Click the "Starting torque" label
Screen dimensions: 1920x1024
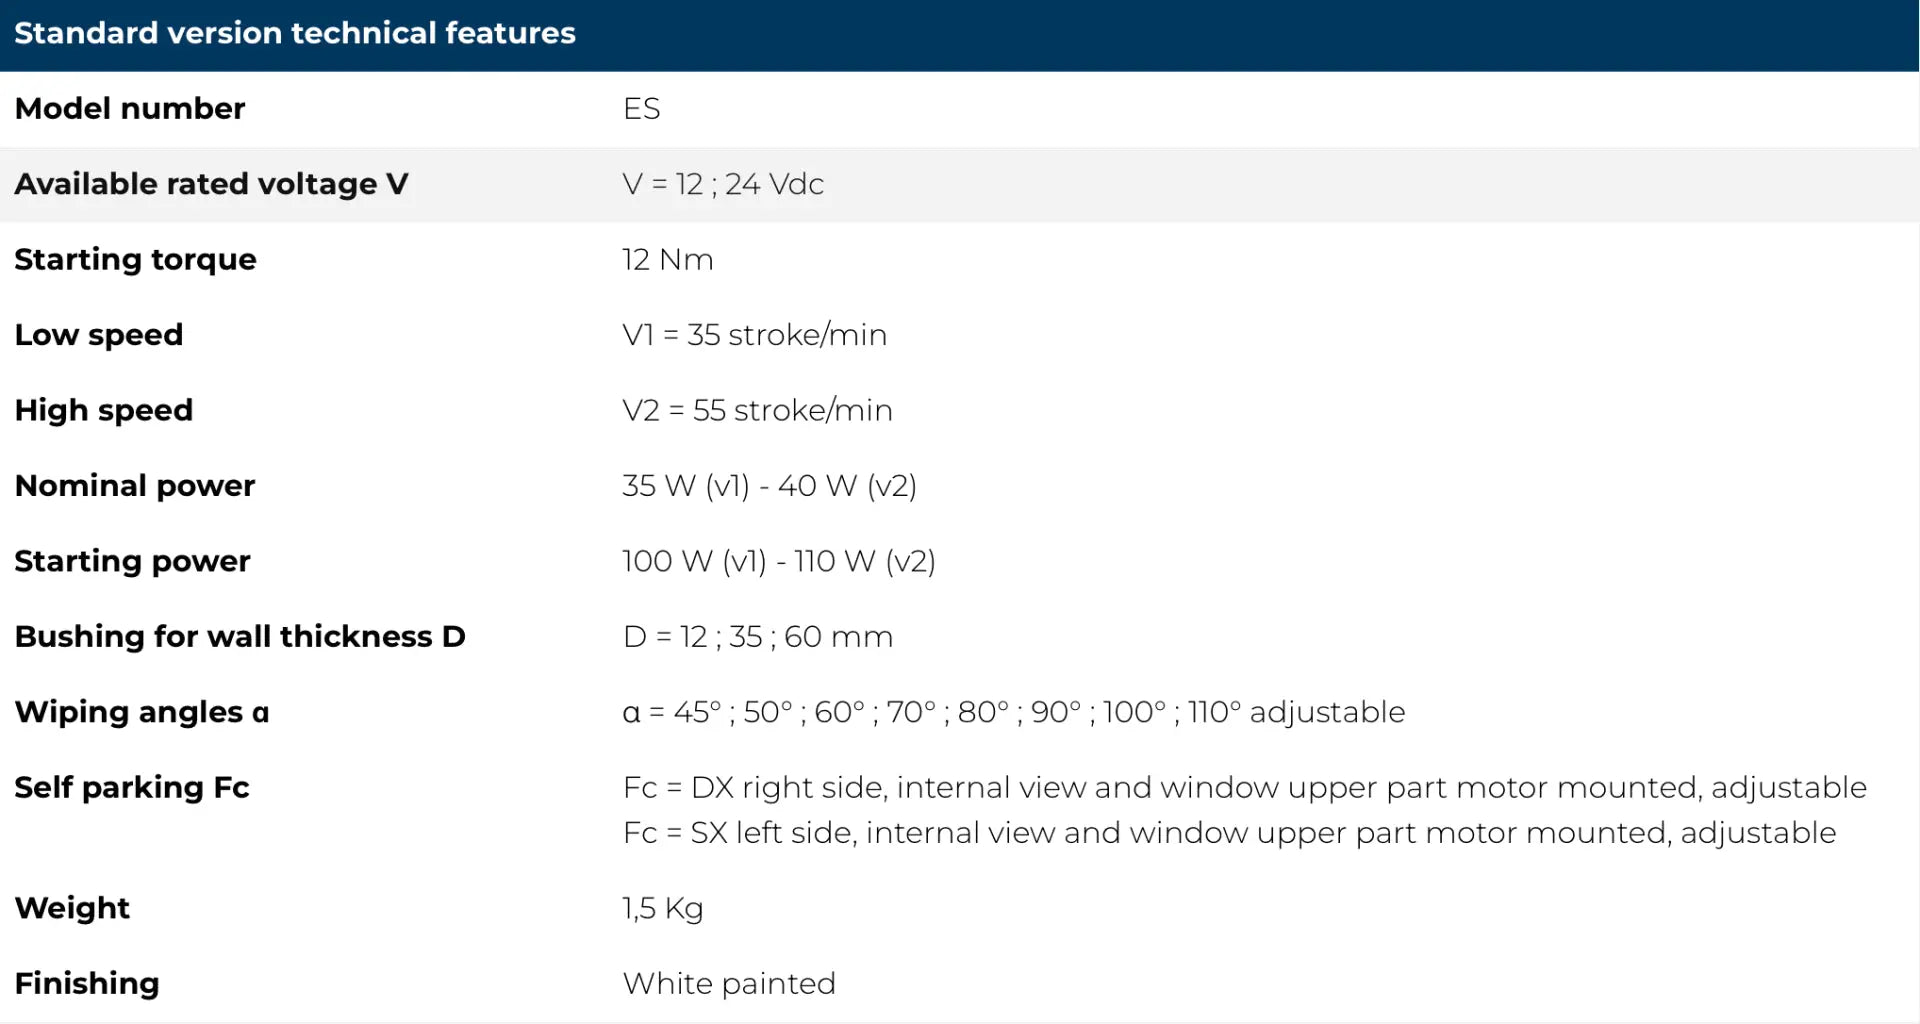(x=135, y=259)
